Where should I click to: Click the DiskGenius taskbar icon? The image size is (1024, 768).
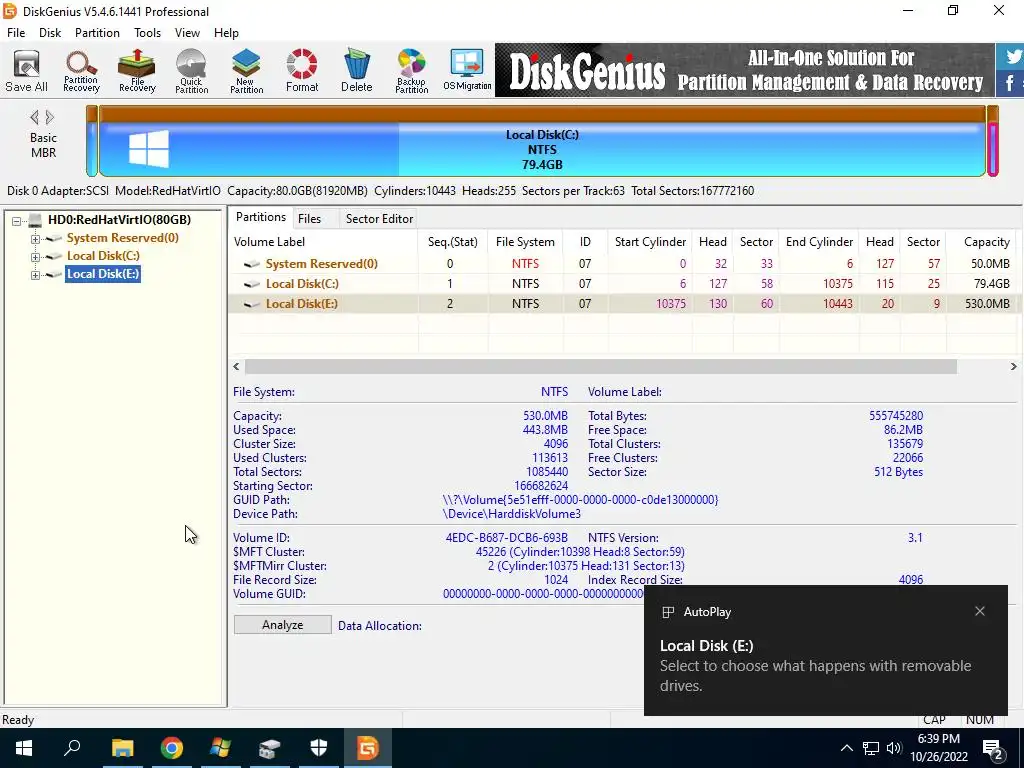point(368,748)
